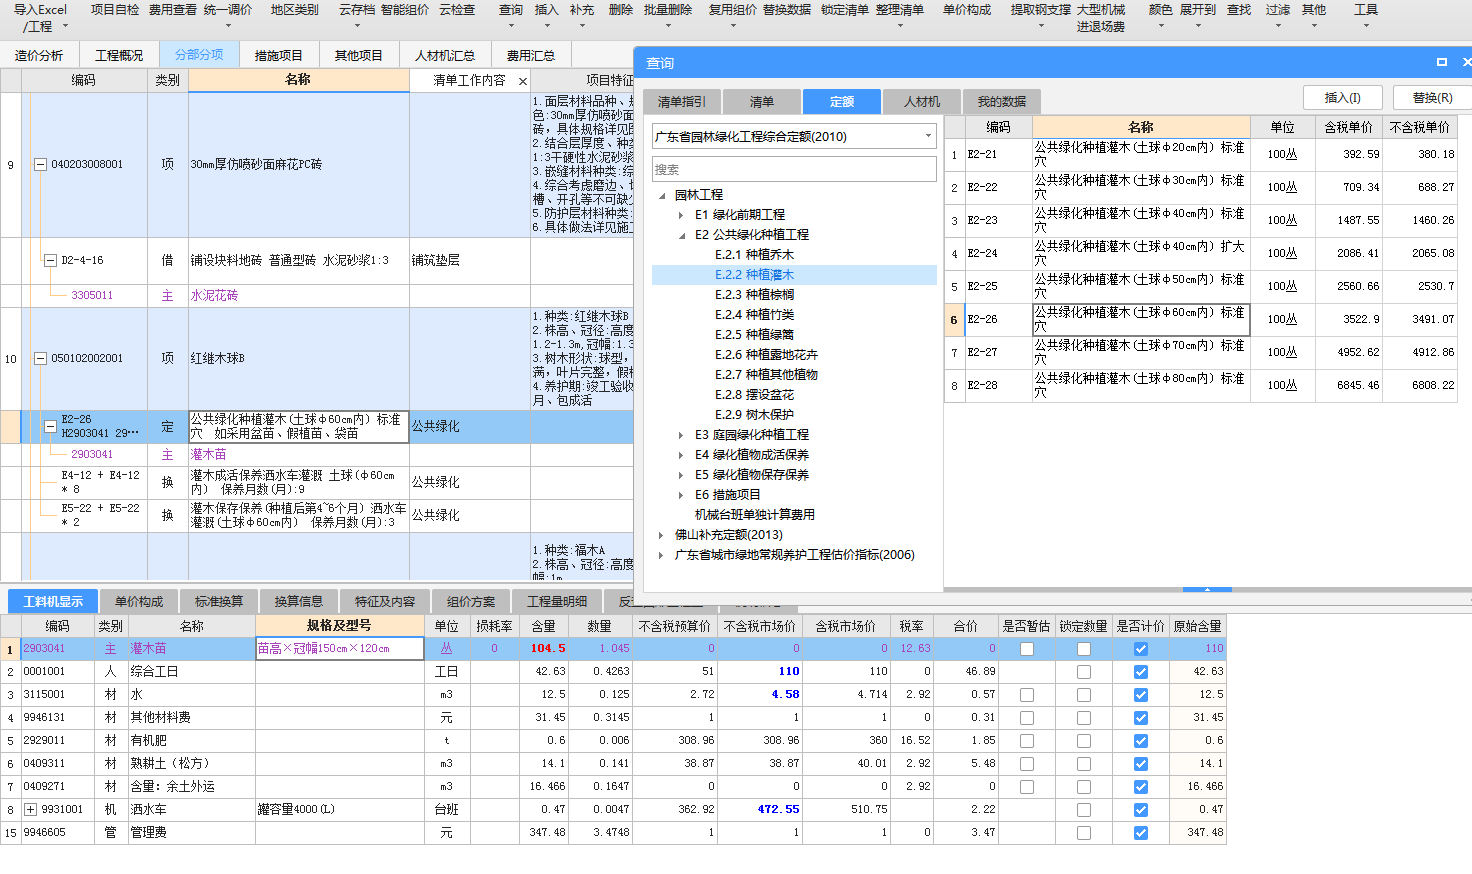
Task: Maximize the 查询 dialog window
Action: click(1442, 62)
